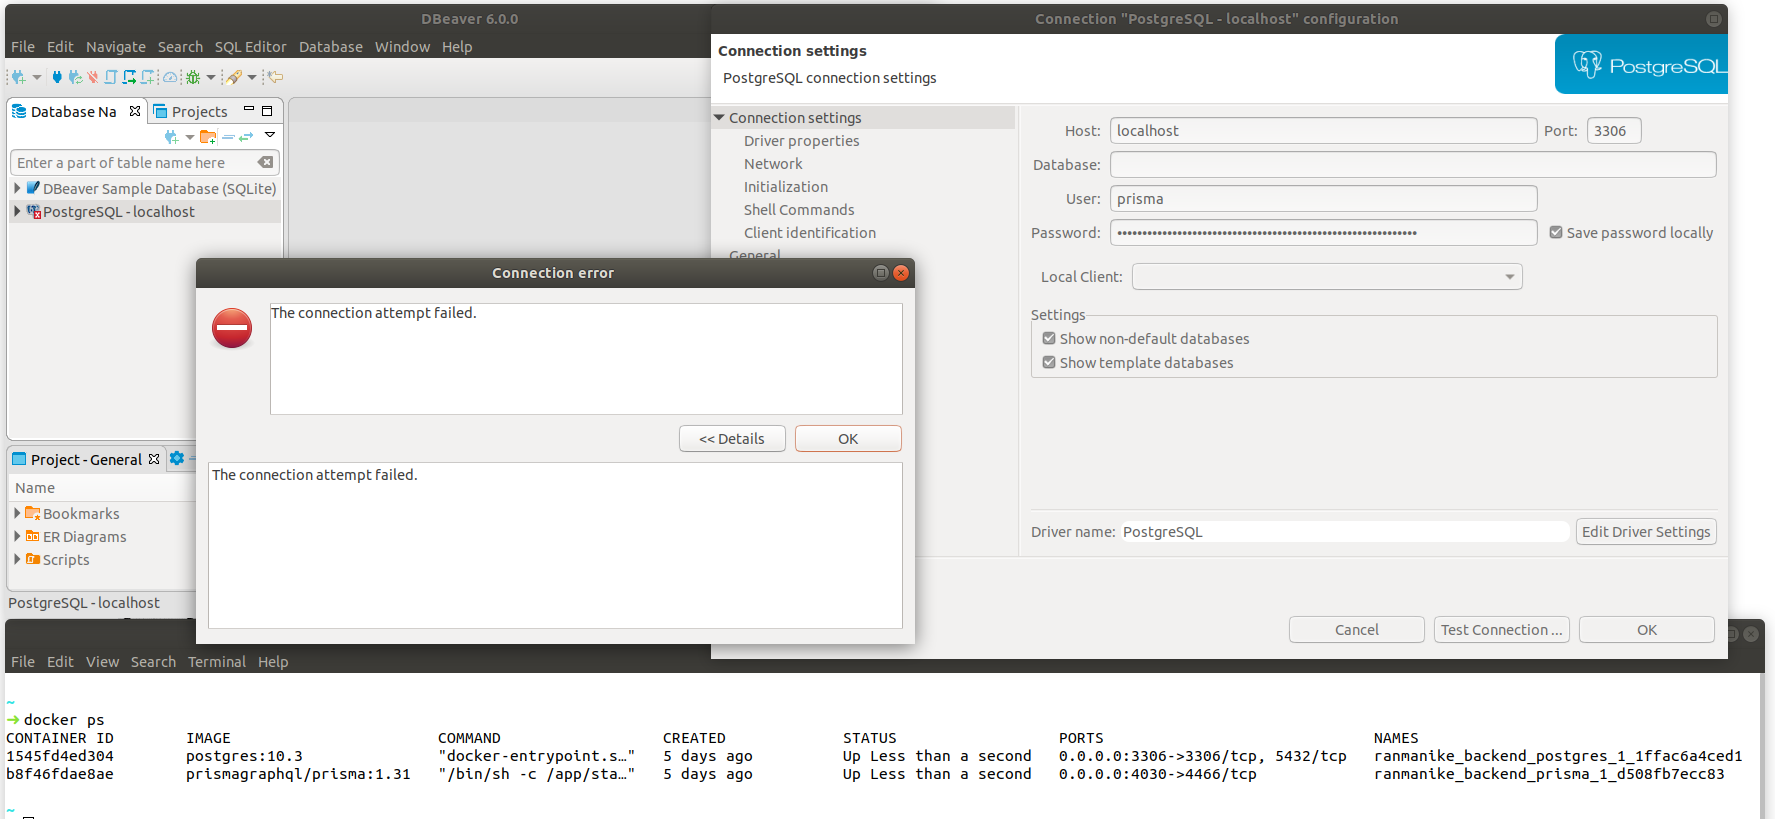Select Driver properties in settings tree

tap(802, 141)
